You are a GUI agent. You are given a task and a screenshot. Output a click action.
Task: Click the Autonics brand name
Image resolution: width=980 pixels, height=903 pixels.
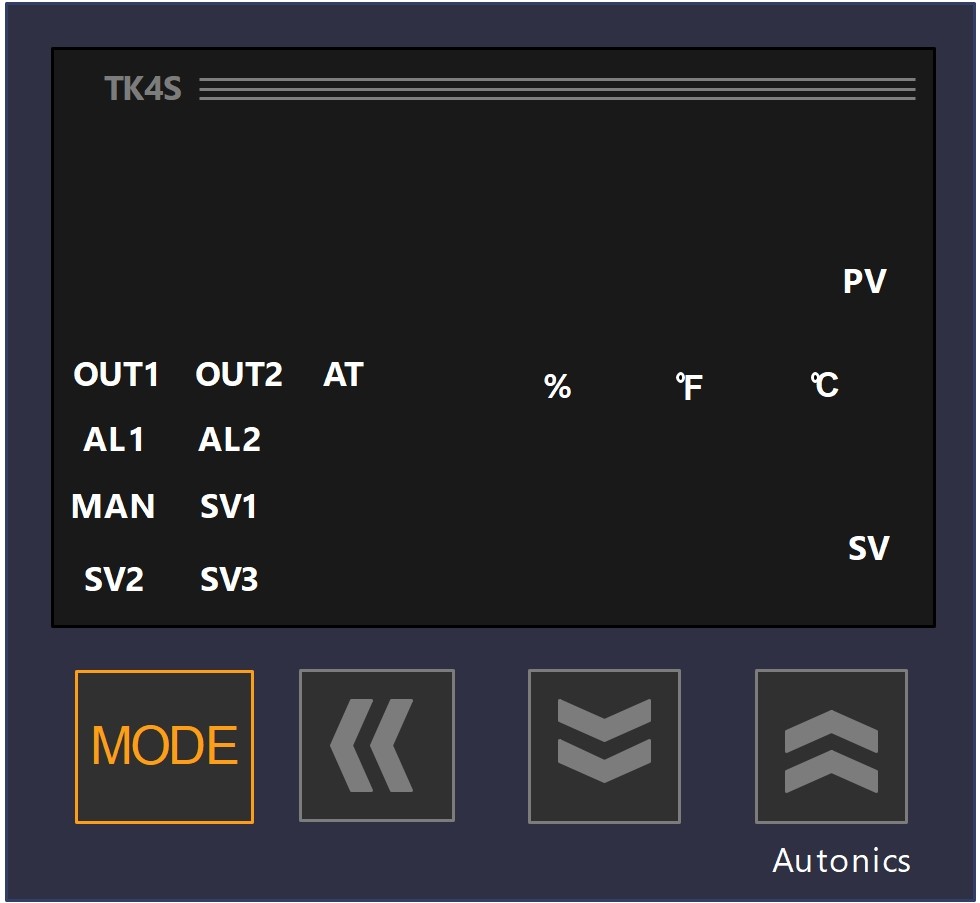(x=841, y=861)
